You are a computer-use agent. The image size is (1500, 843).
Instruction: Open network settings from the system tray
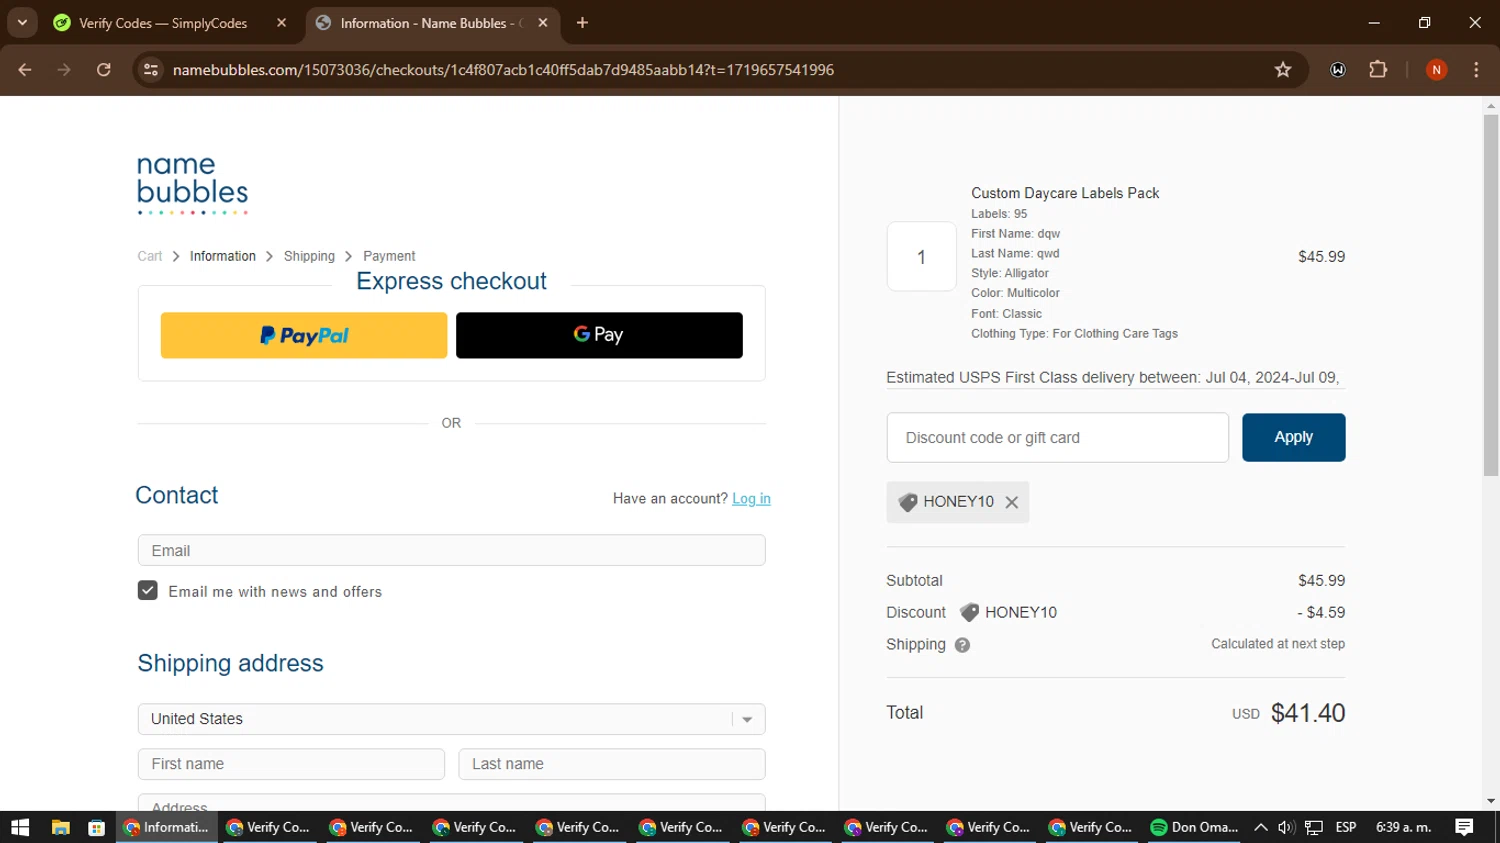click(1314, 827)
